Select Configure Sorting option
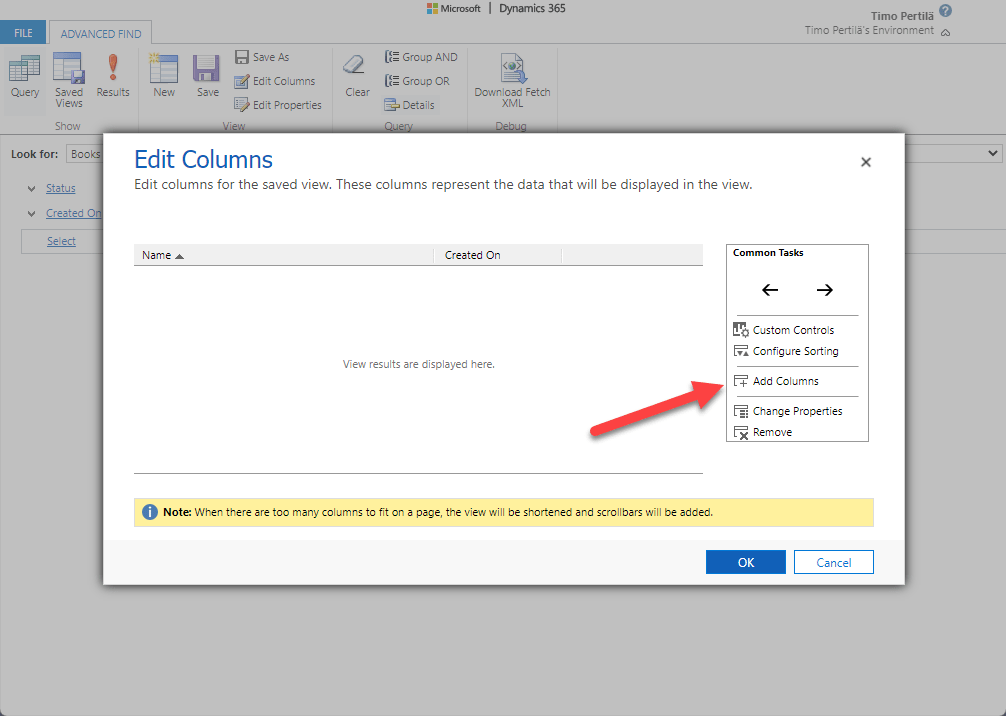Screen dimensions: 1006x716 coord(795,351)
